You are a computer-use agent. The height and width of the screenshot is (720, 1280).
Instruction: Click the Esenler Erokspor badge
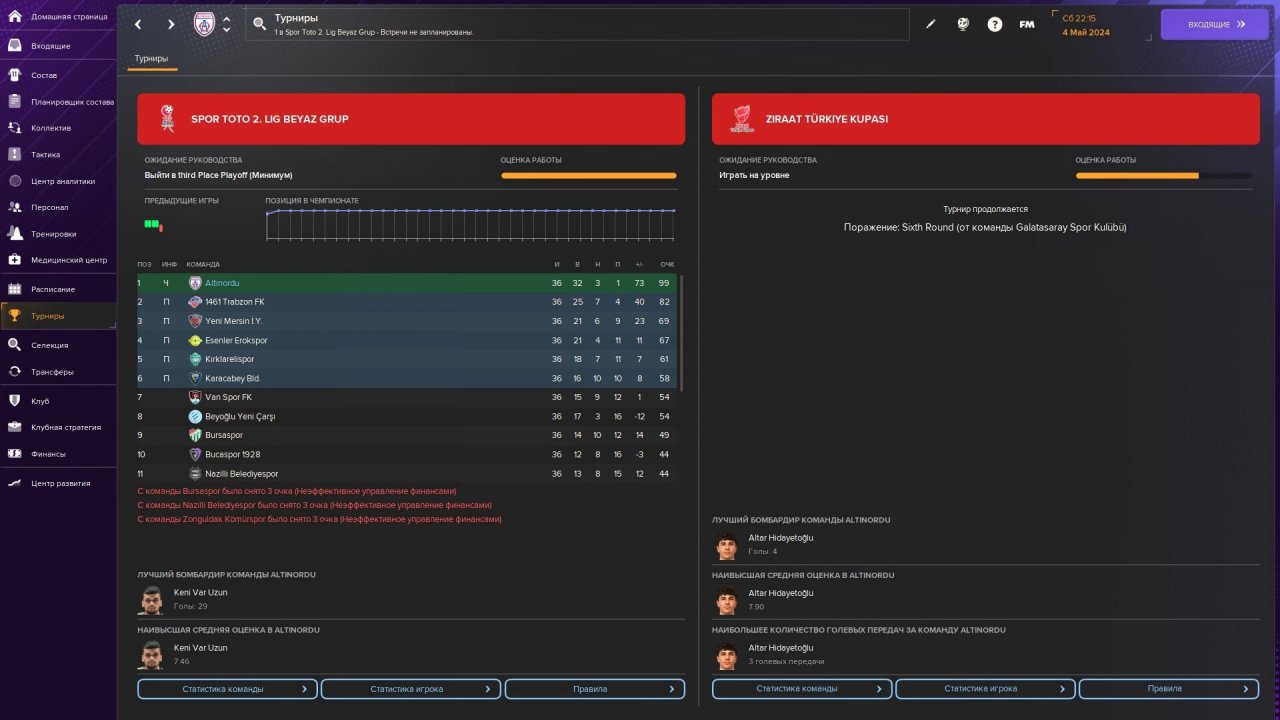pos(195,340)
